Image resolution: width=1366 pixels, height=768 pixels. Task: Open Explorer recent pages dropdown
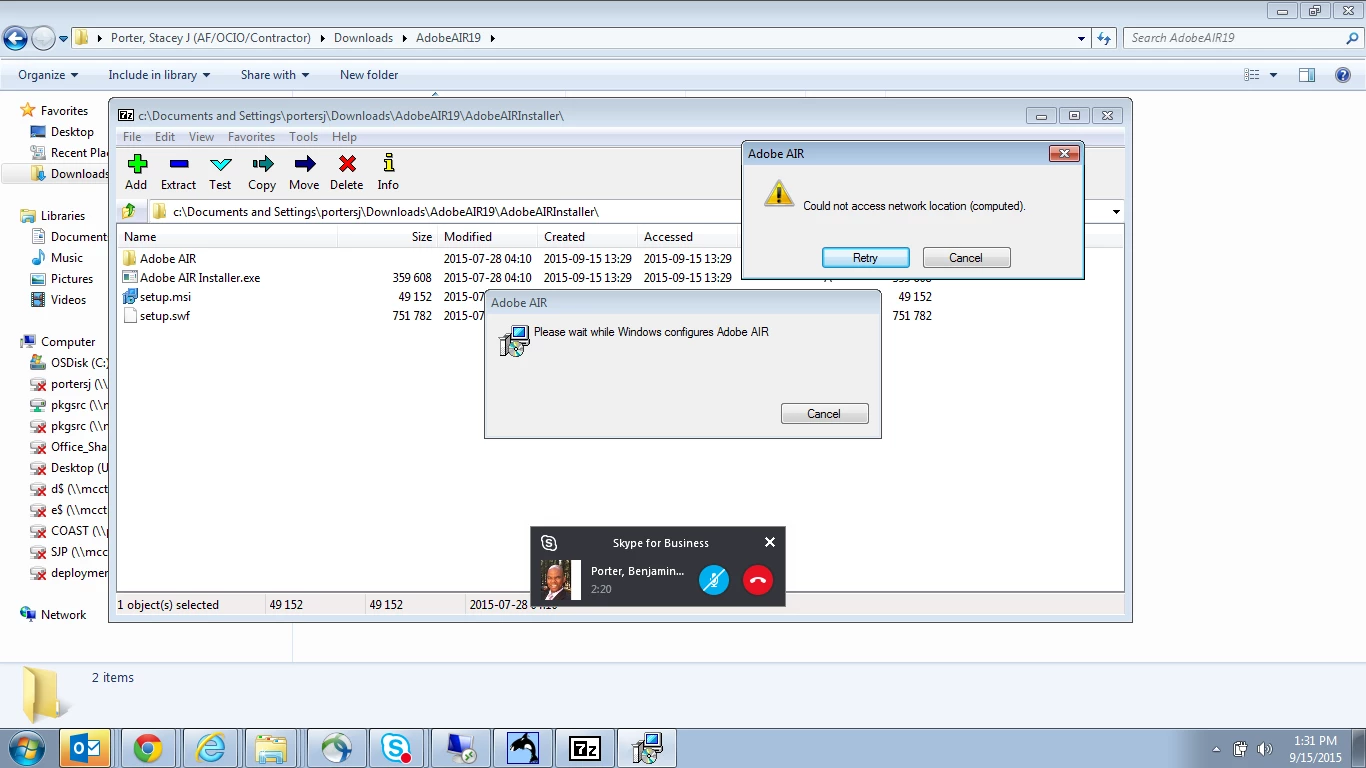click(x=64, y=39)
